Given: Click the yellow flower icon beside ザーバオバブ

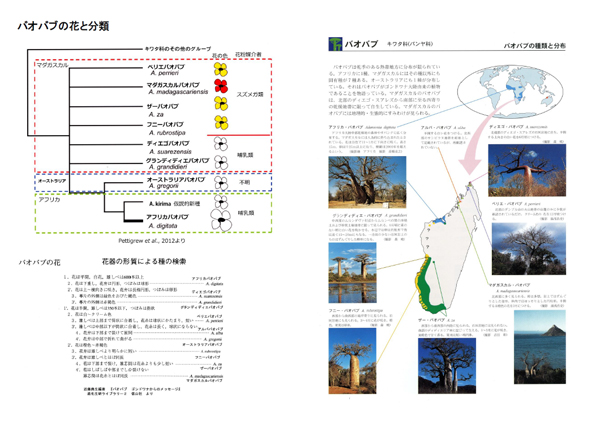Looking at the screenshot, I should [221, 104].
